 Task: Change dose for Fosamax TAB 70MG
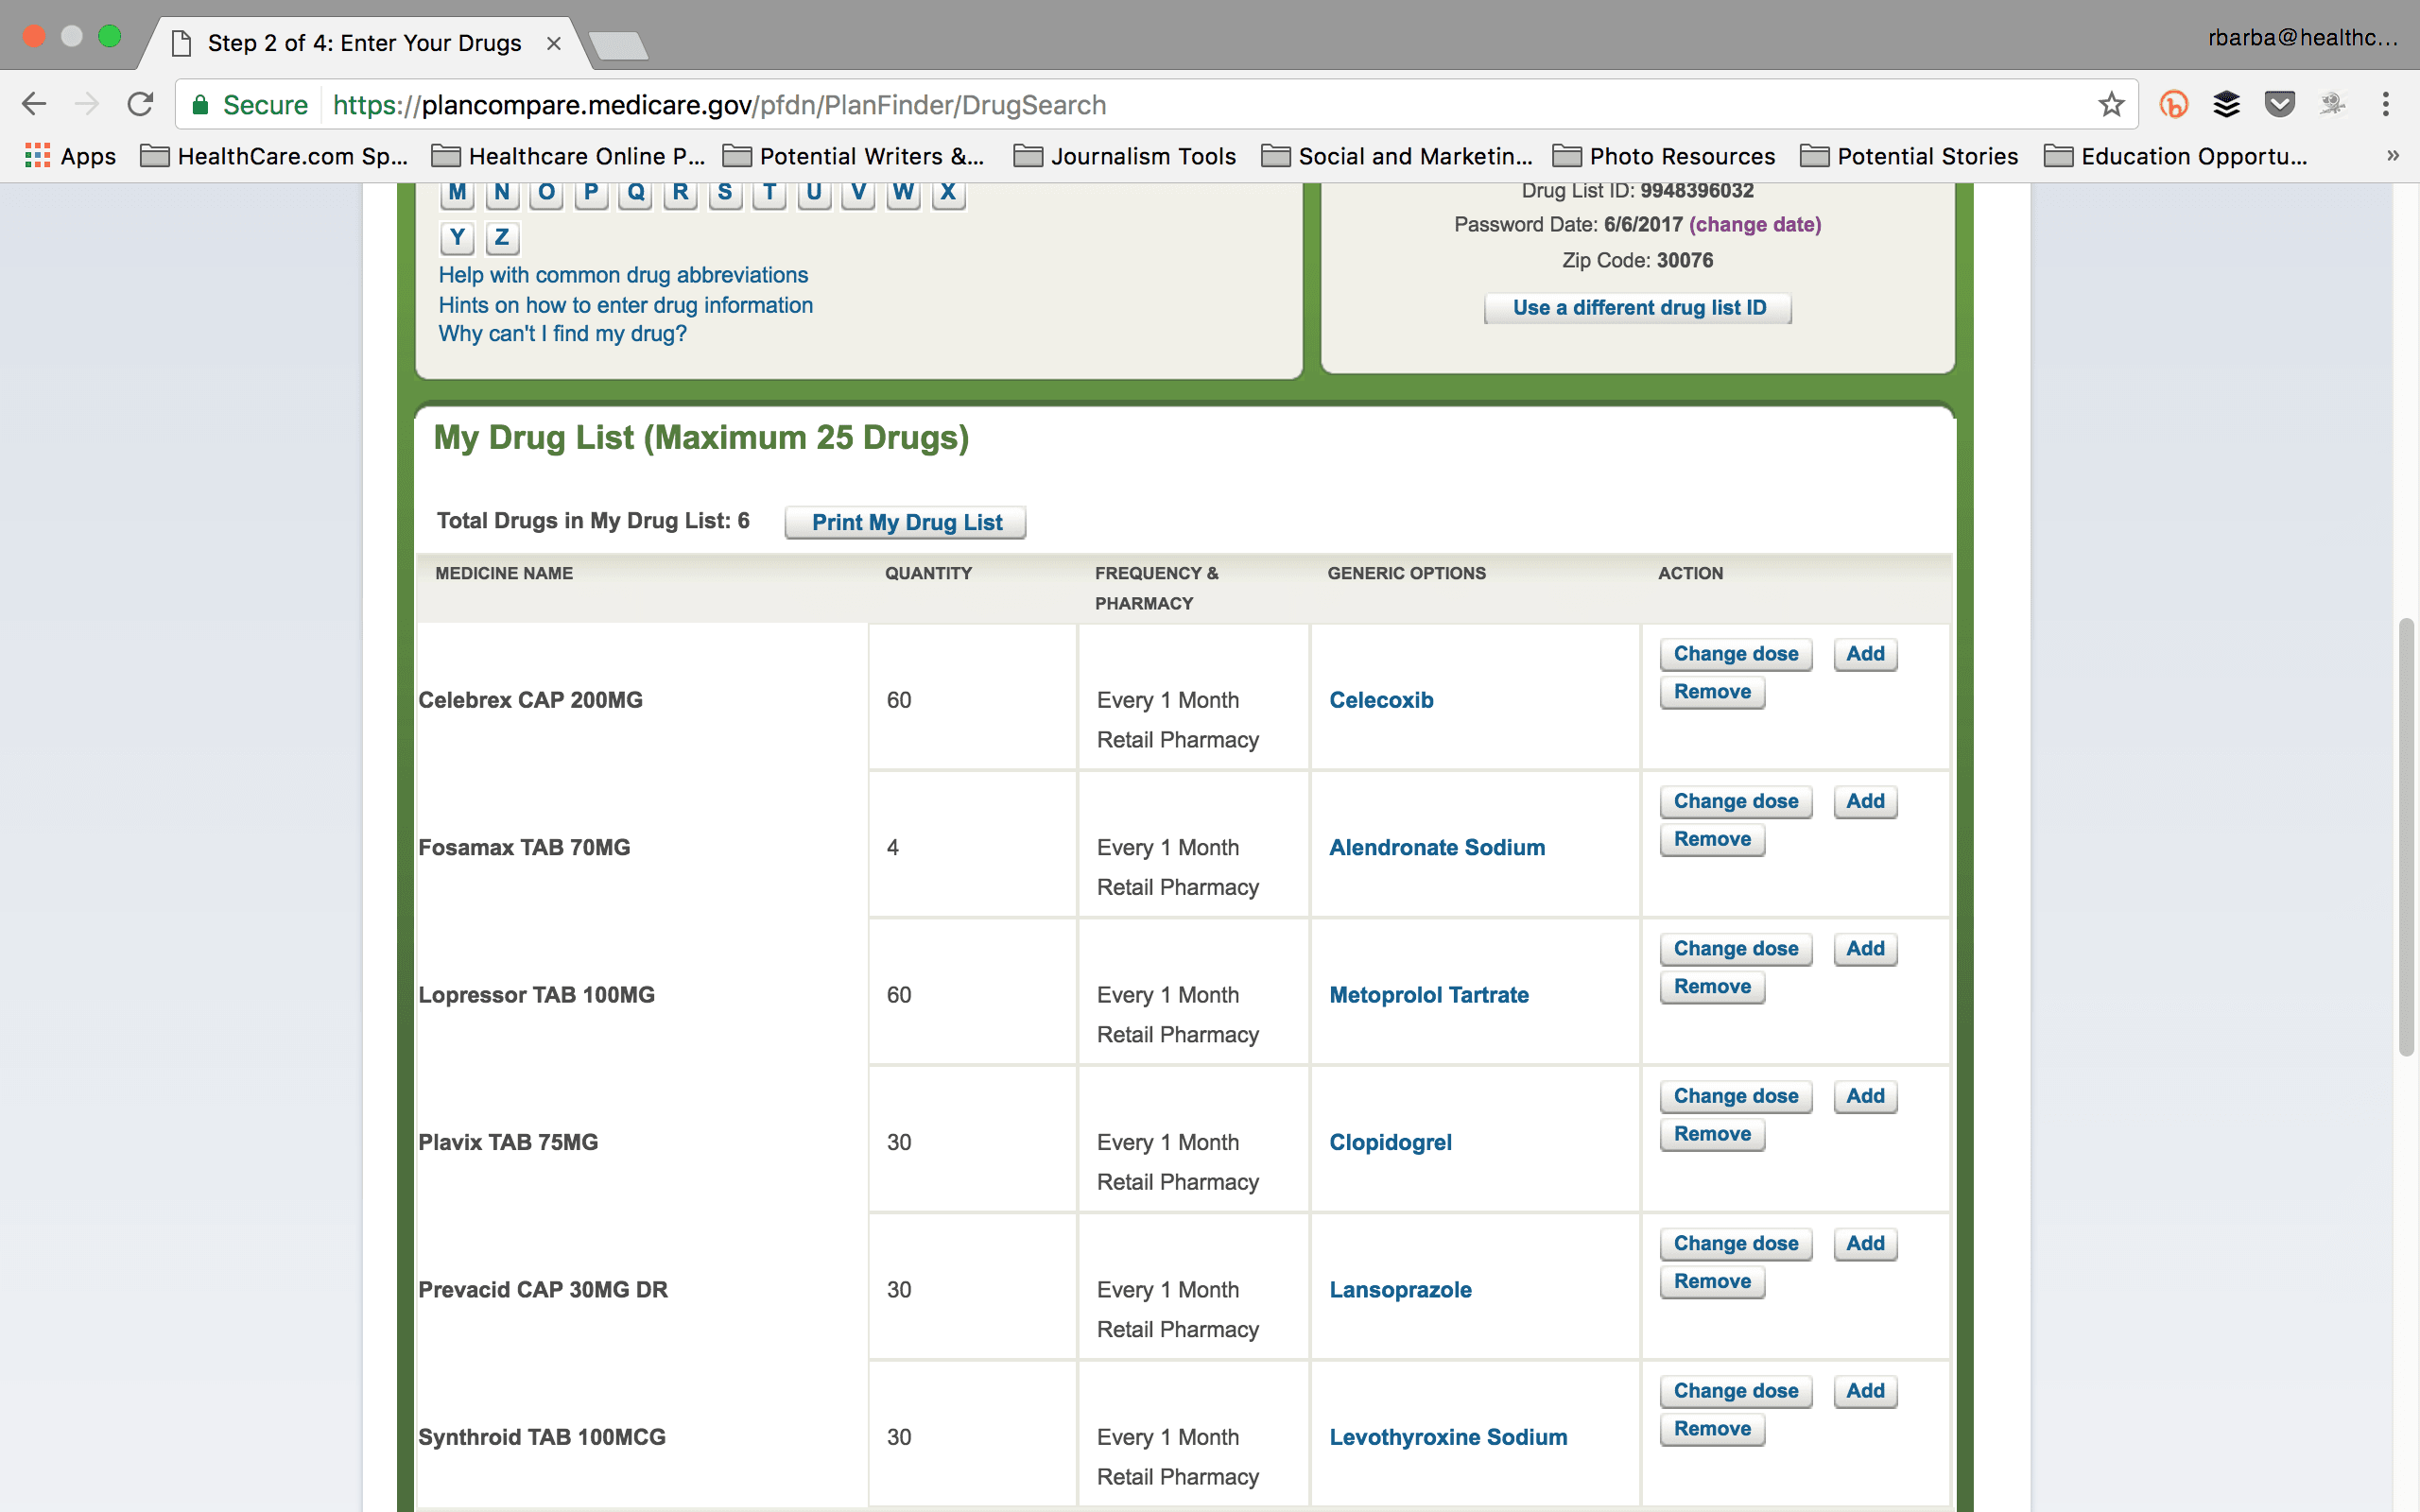[1736, 802]
